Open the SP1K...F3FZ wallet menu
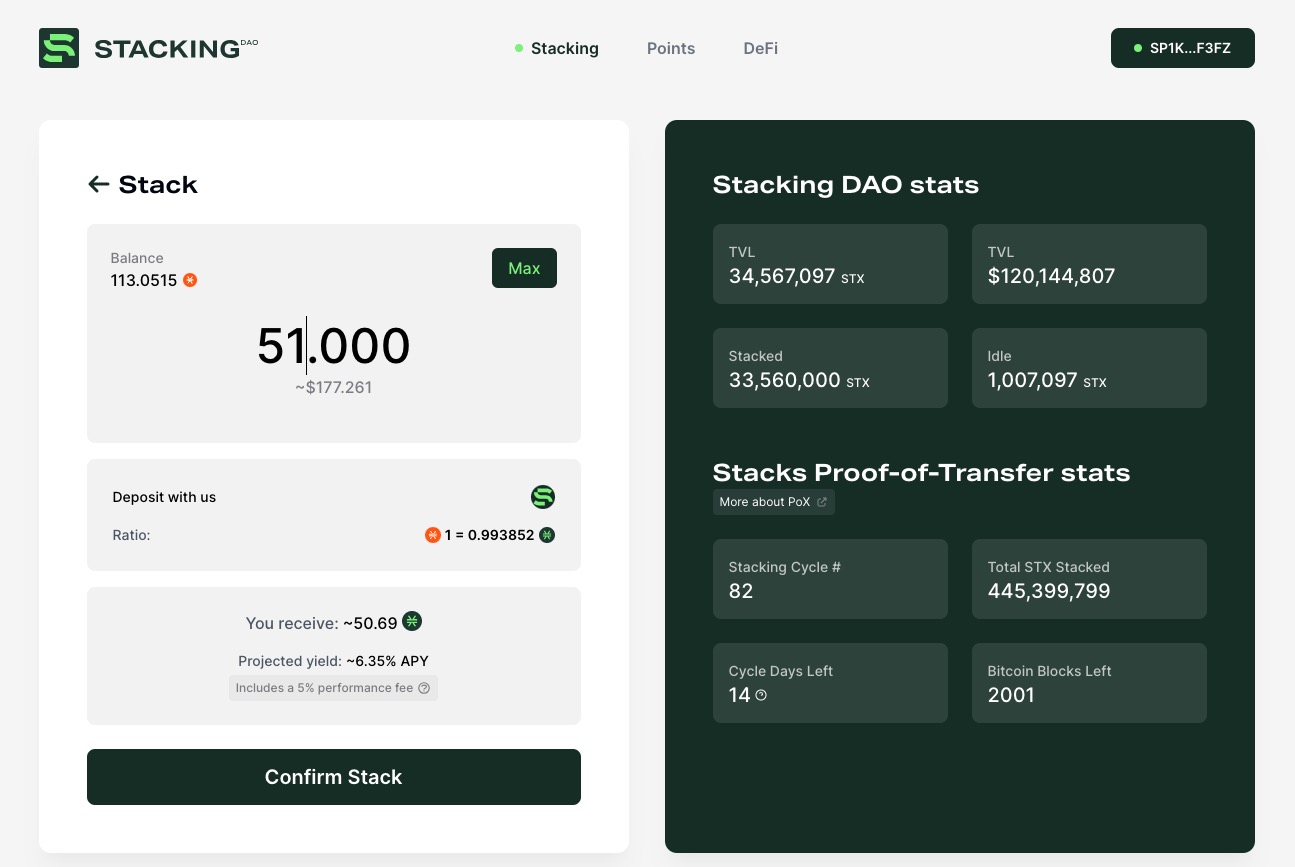The width and height of the screenshot is (1295, 867). point(1183,48)
